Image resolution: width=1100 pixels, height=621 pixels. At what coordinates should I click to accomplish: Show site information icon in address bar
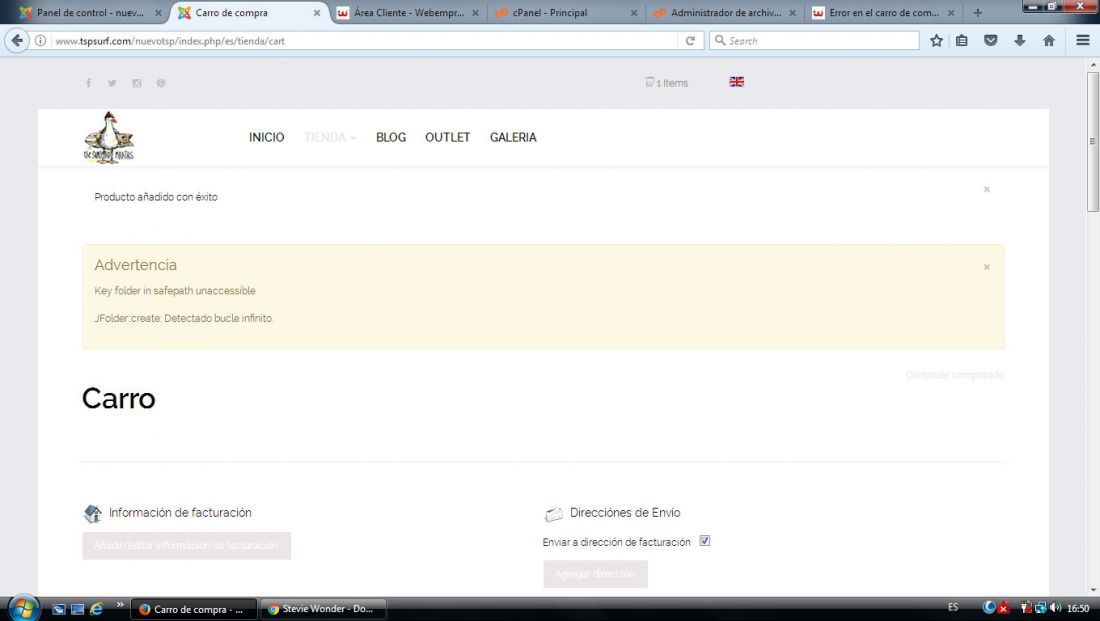[x=41, y=41]
